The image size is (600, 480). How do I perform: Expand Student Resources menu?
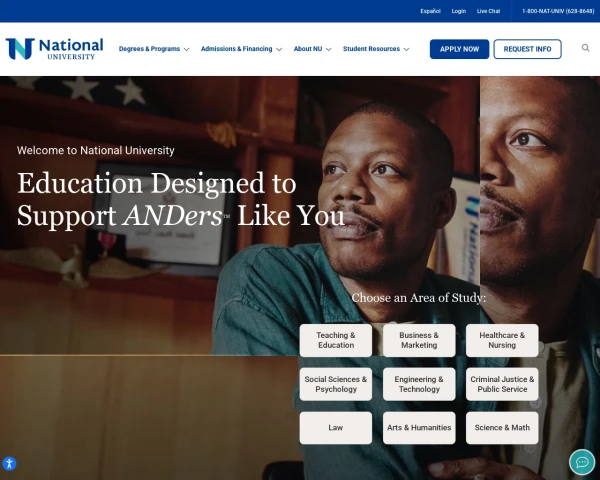tap(376, 49)
